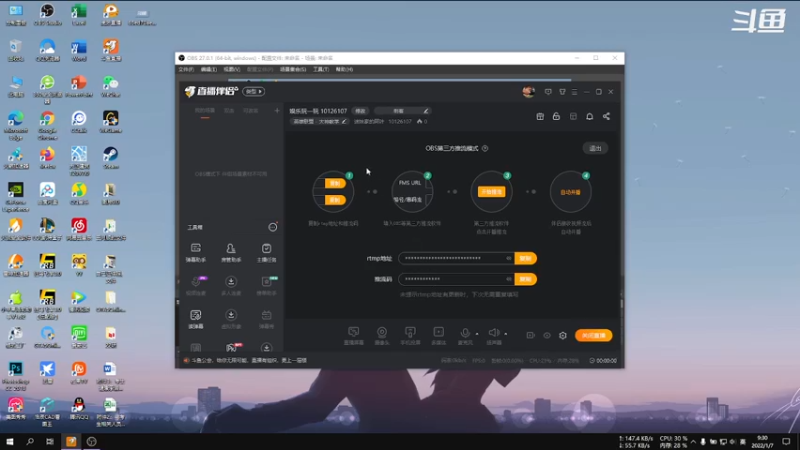The width and height of the screenshot is (800, 450).
Task: Open the settings gear in bottom bar
Action: tap(563, 335)
